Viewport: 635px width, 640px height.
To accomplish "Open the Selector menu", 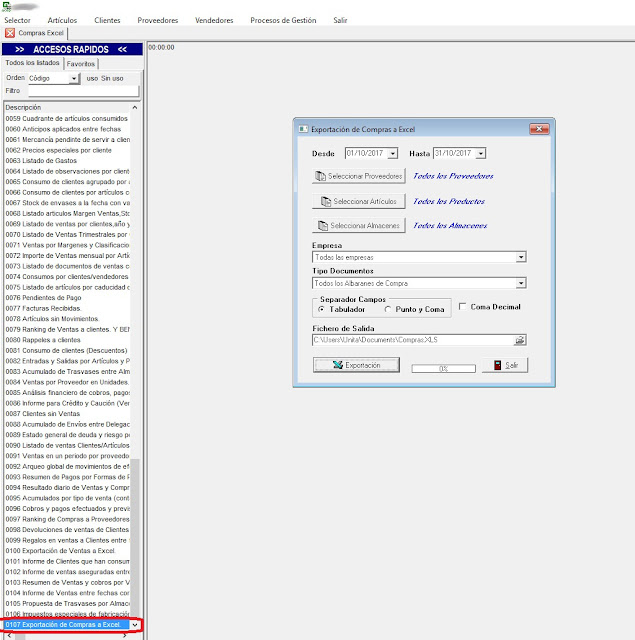I will [17, 20].
